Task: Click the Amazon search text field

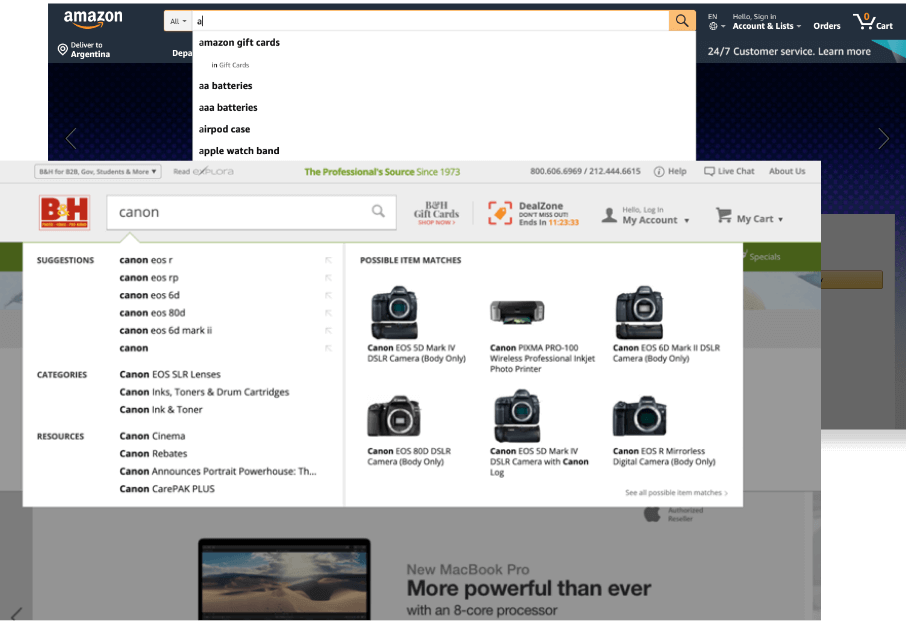Action: pos(431,21)
